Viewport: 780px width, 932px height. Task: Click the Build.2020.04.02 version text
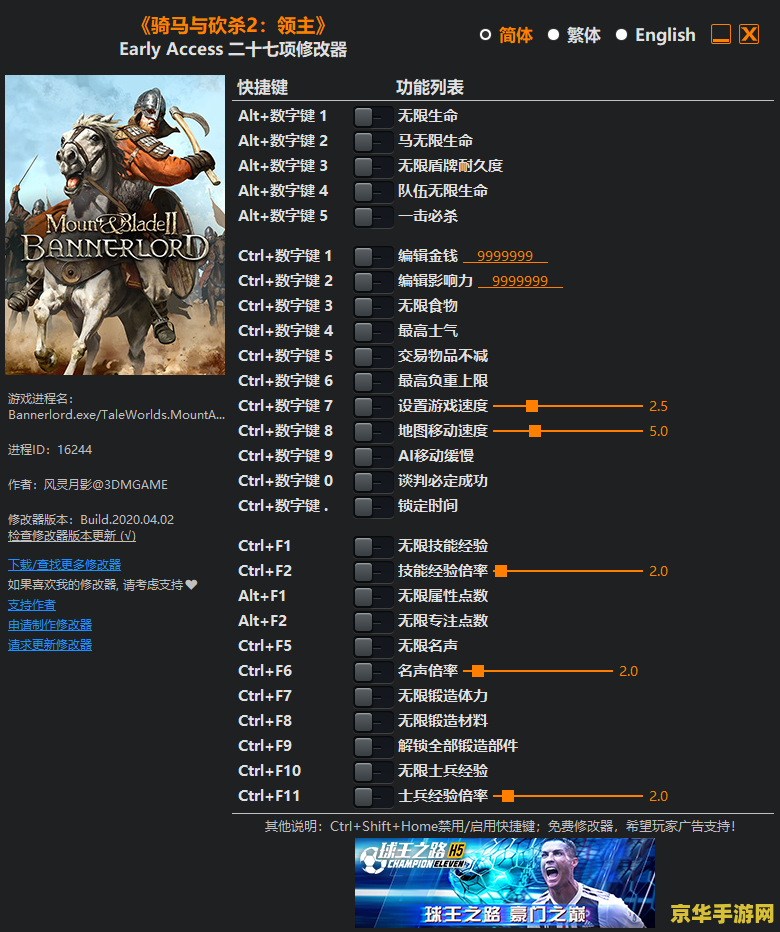tap(127, 519)
